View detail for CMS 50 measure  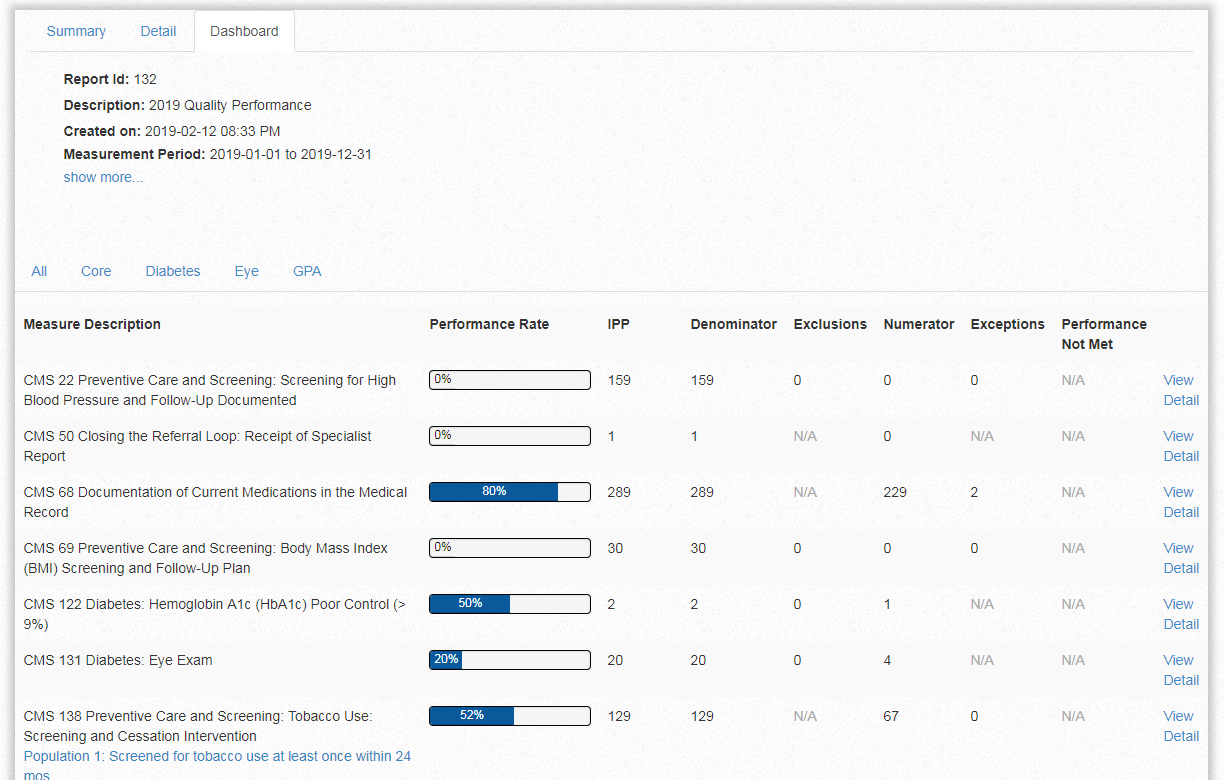click(x=1180, y=446)
